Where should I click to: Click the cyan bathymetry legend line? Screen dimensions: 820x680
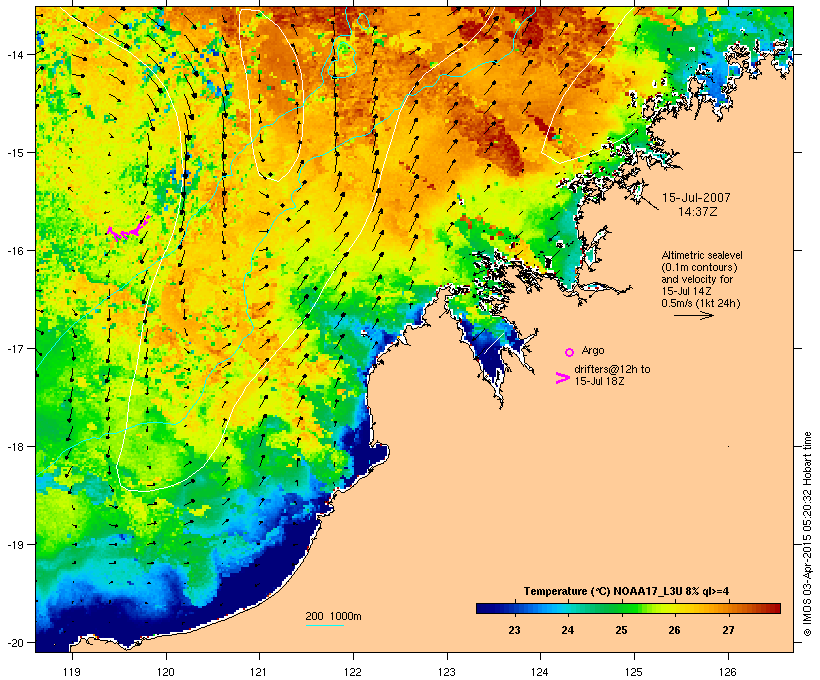click(x=325, y=625)
